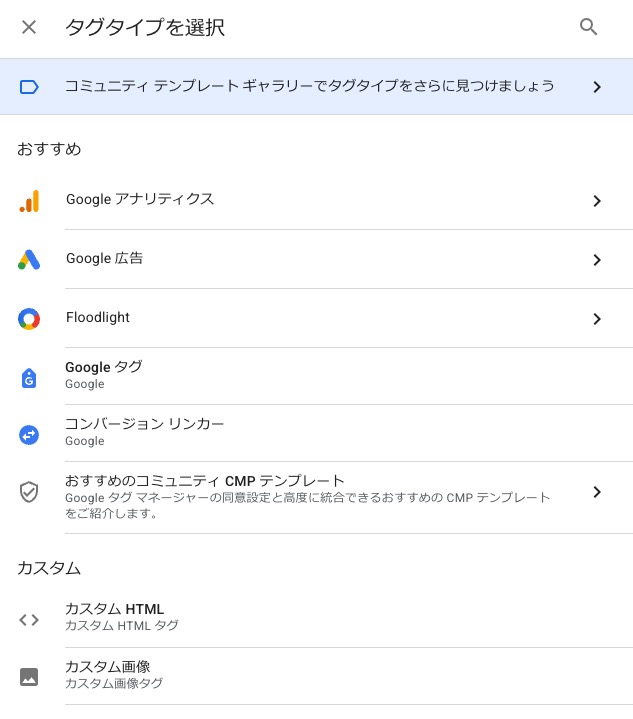
Task: Click the Google Analytics bar chart icon
Action: [29, 201]
